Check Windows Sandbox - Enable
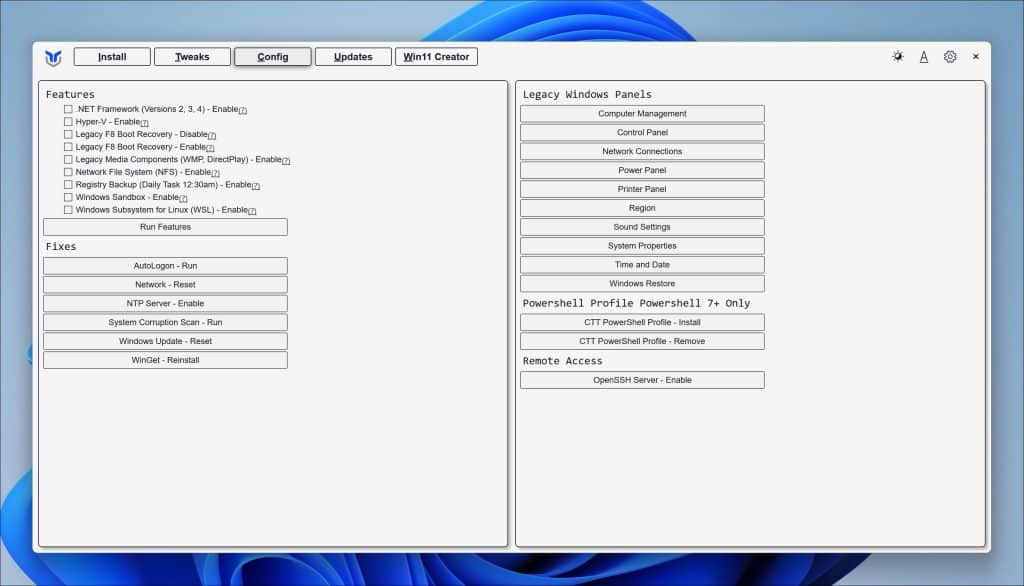 point(68,197)
